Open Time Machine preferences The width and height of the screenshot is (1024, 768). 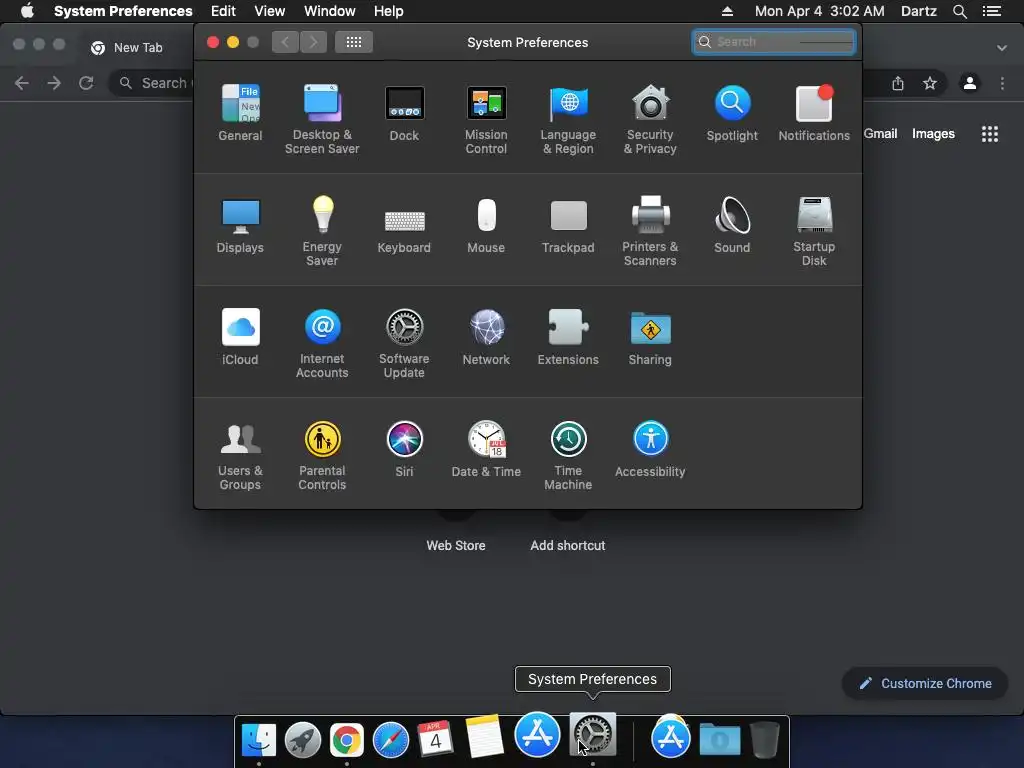click(568, 455)
